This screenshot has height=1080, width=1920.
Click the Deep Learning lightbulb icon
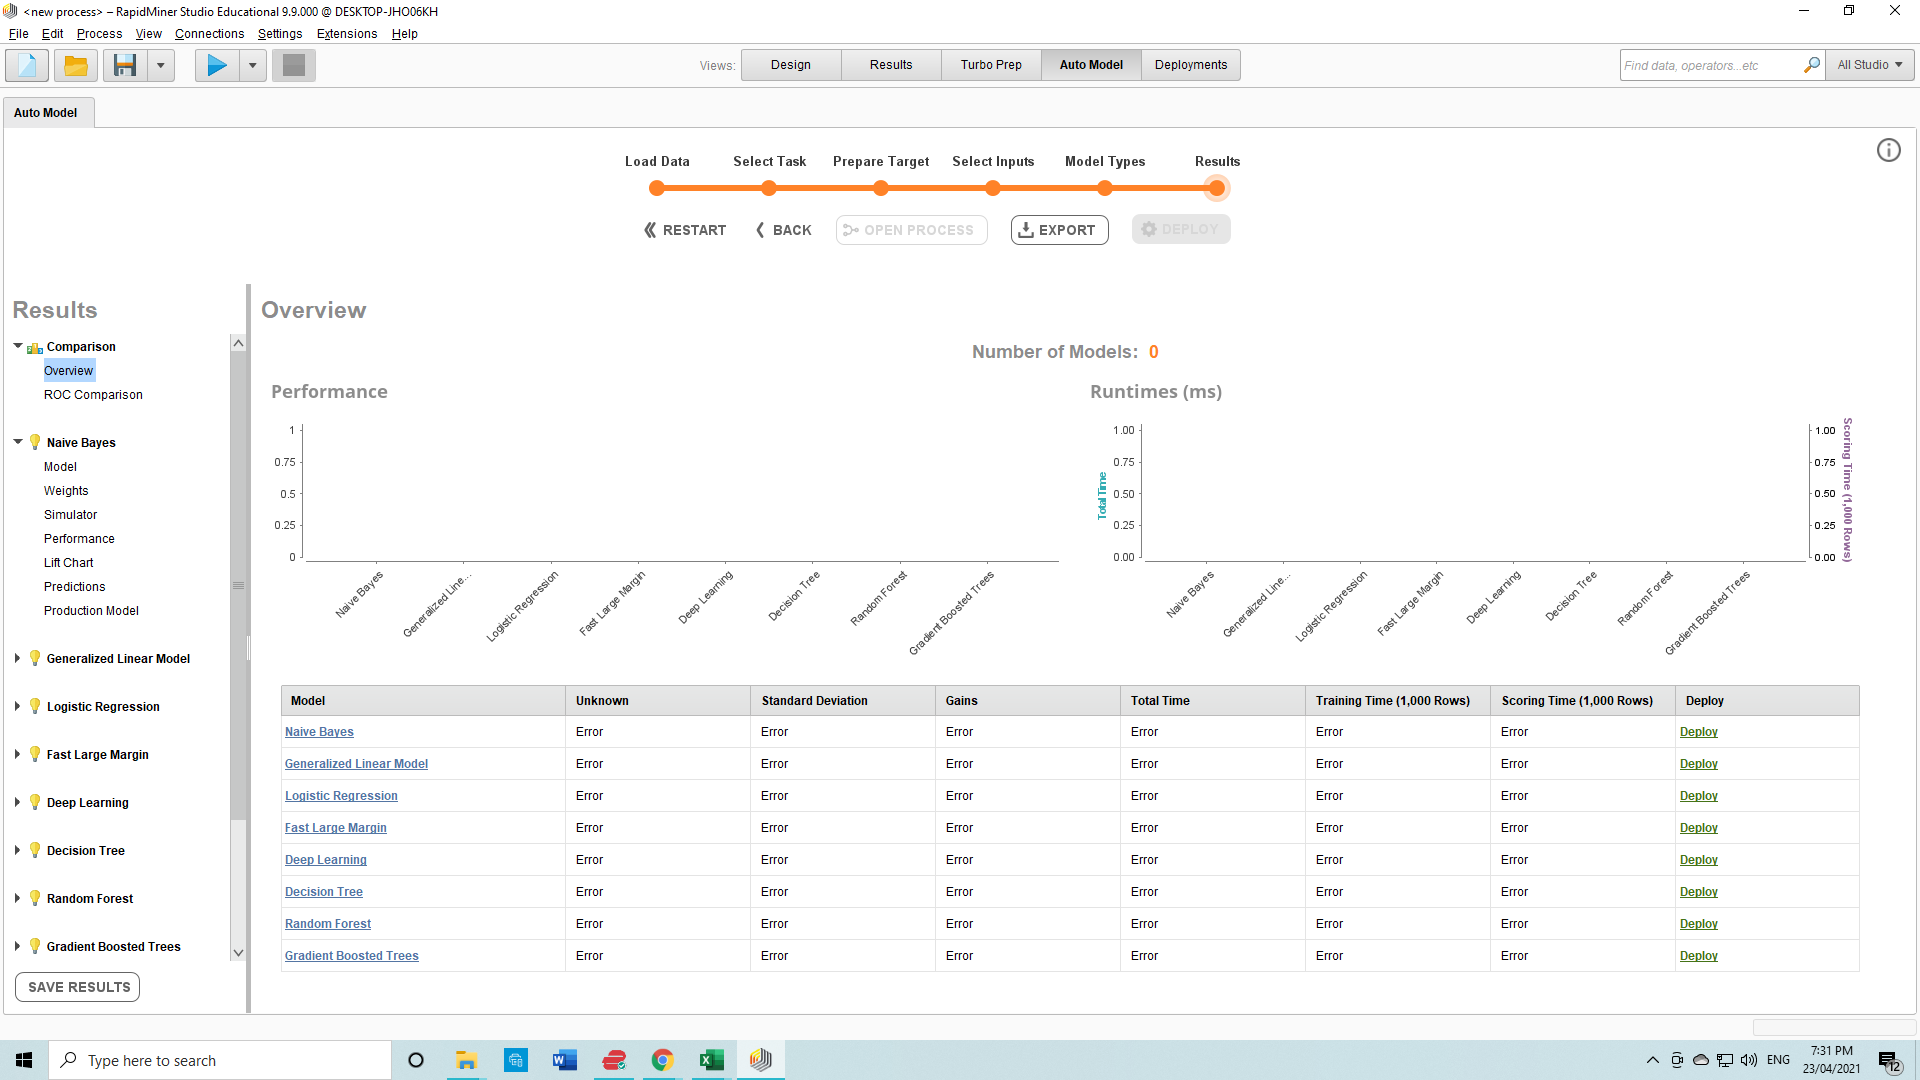(x=35, y=802)
